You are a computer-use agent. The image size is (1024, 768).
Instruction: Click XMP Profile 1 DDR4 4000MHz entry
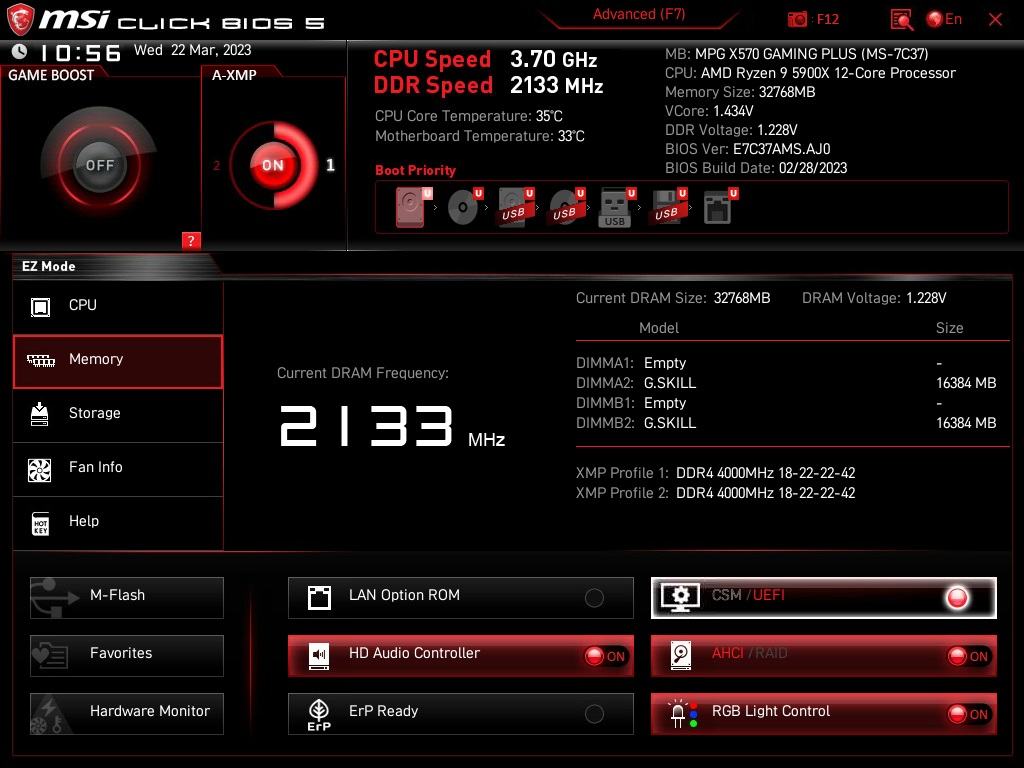715,473
